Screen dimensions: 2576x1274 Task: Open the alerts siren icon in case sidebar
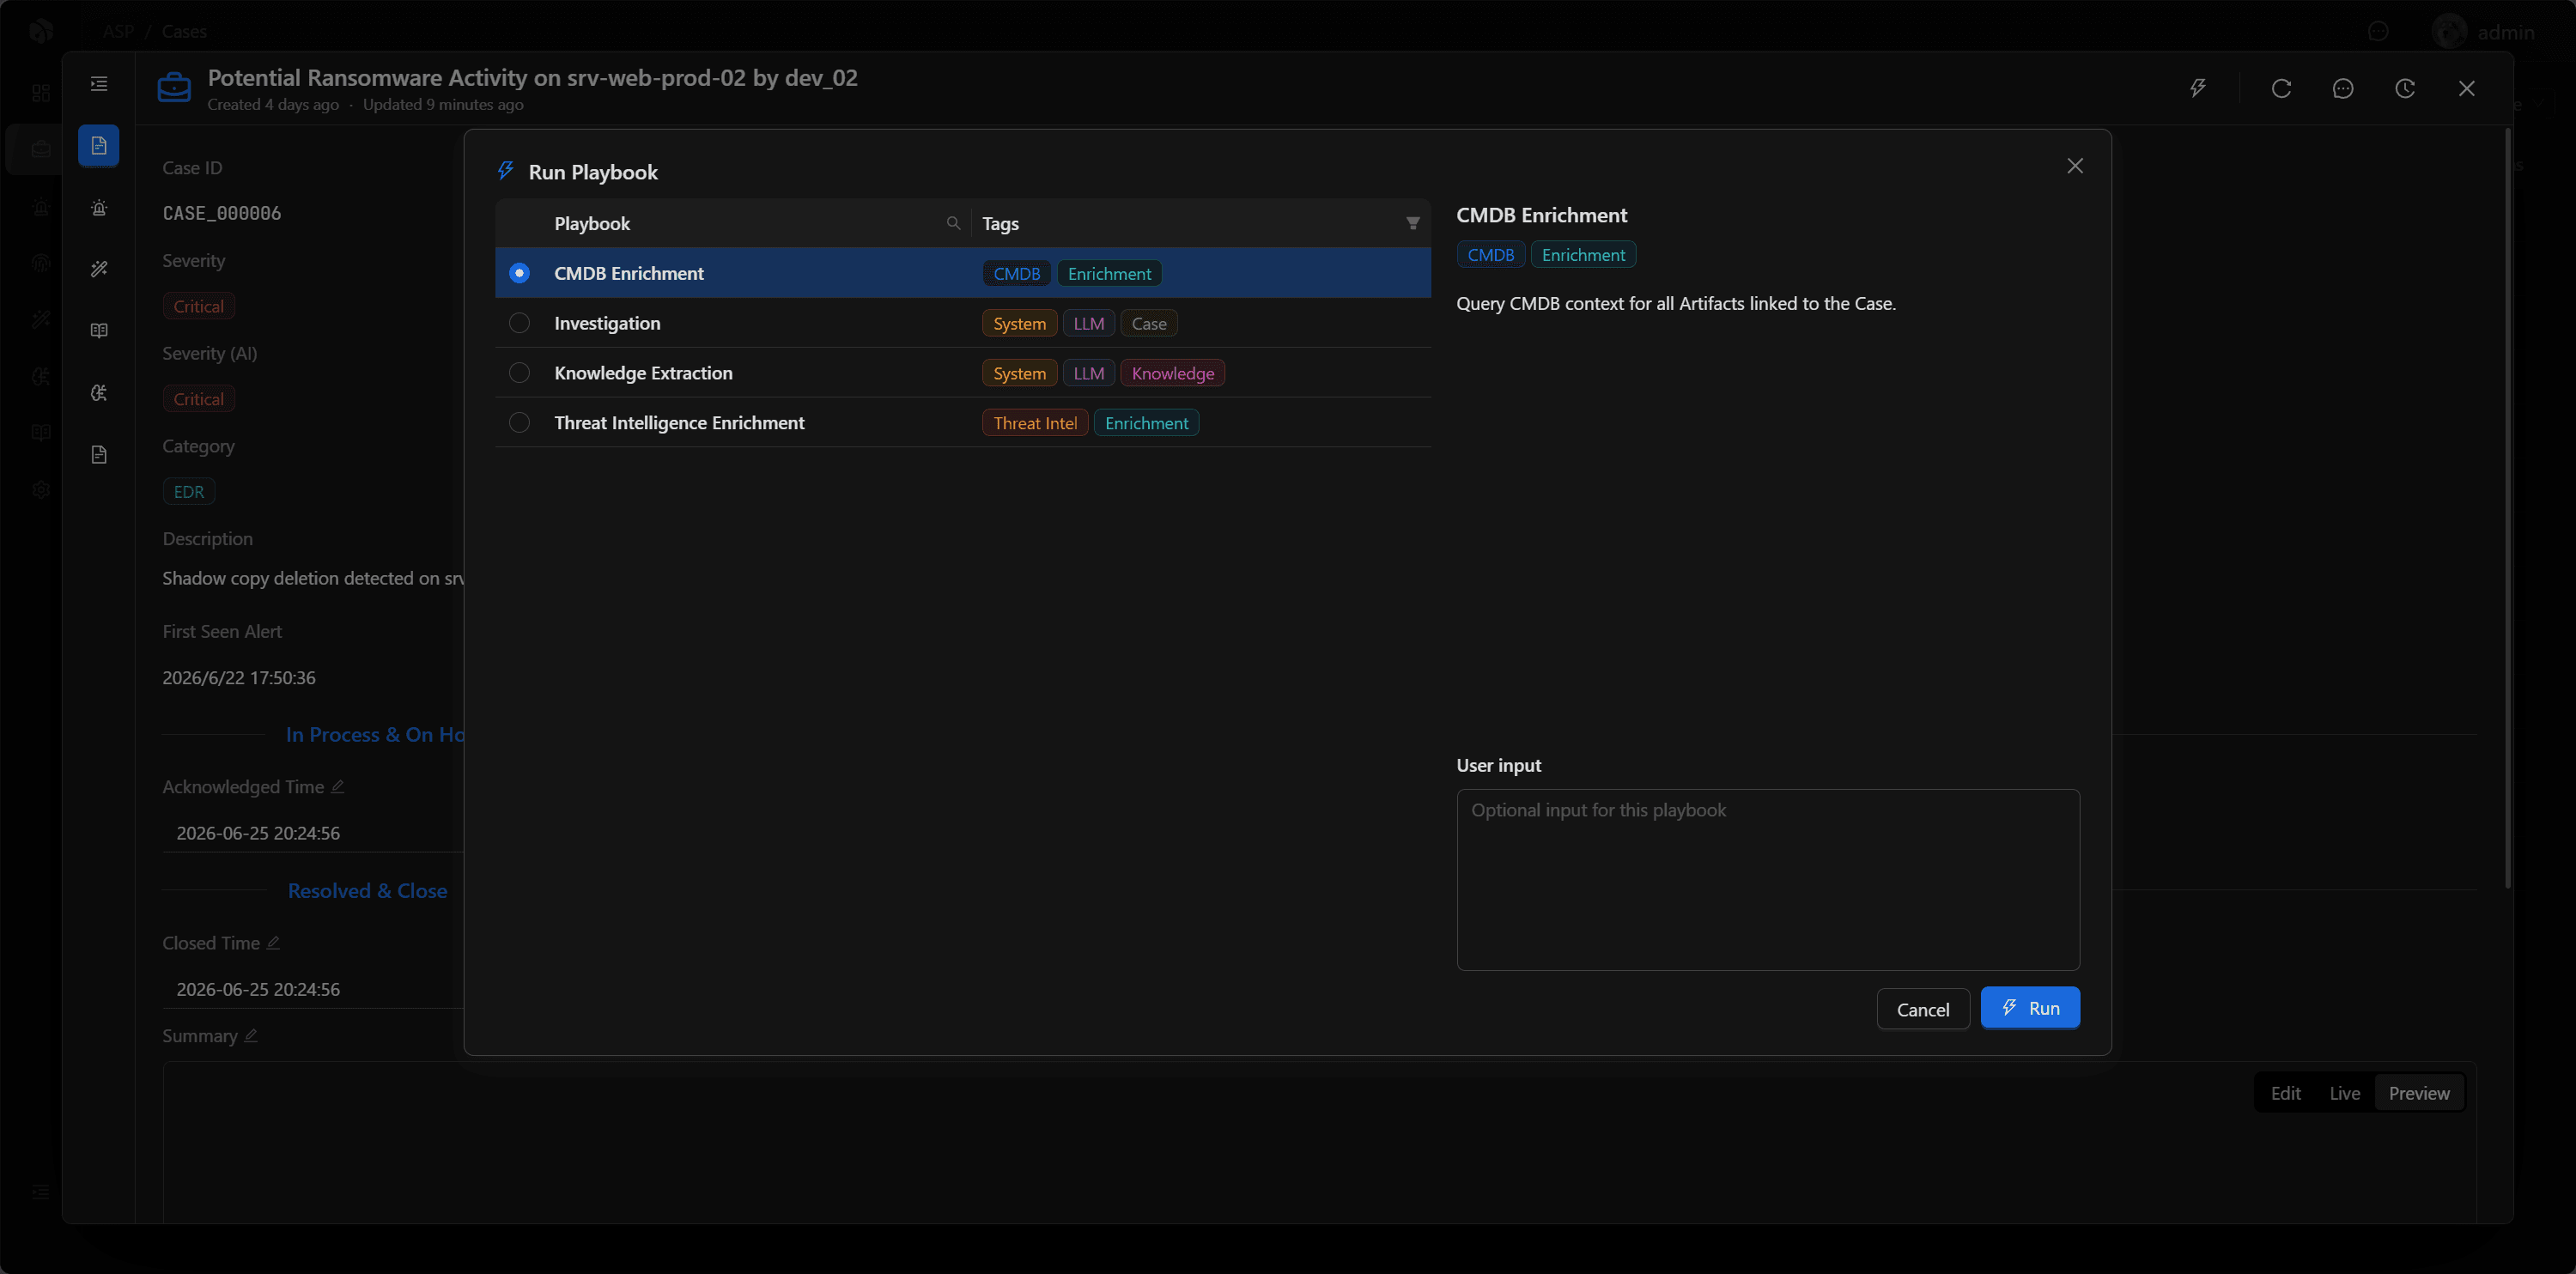99,208
